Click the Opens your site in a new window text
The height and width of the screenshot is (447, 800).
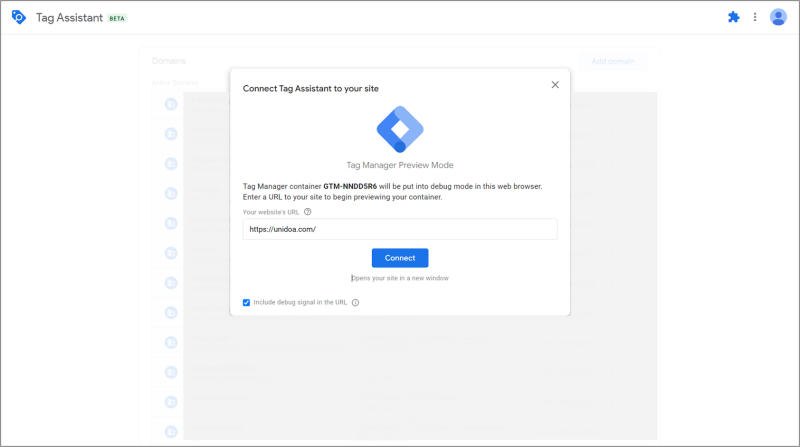point(400,278)
